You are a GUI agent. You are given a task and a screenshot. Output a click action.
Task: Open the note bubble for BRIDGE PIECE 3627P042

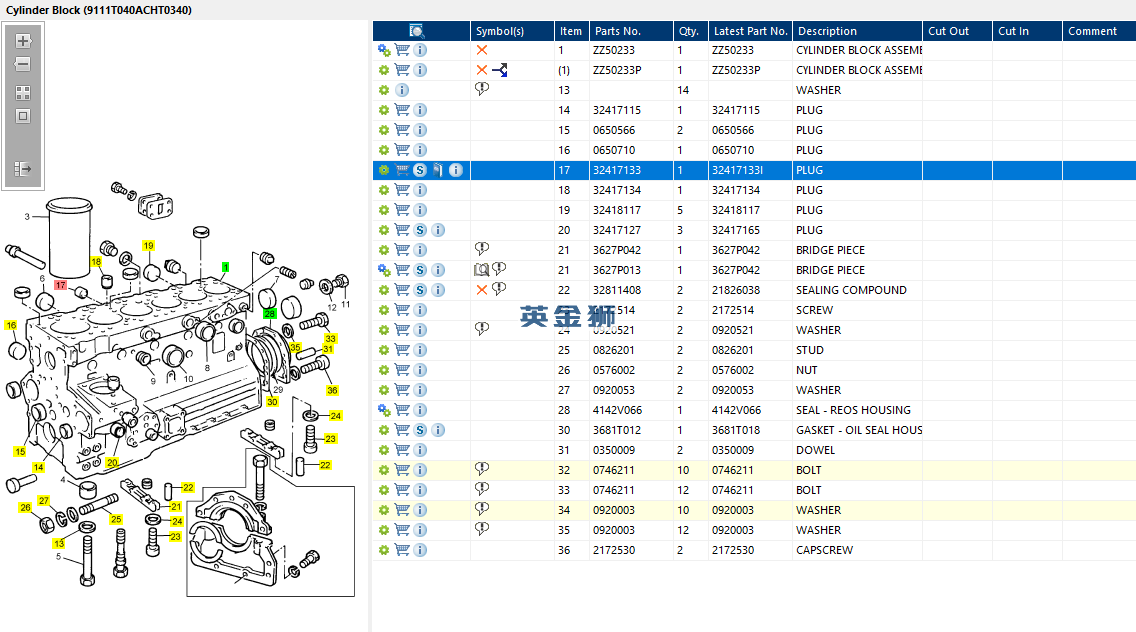pyautogui.click(x=482, y=249)
